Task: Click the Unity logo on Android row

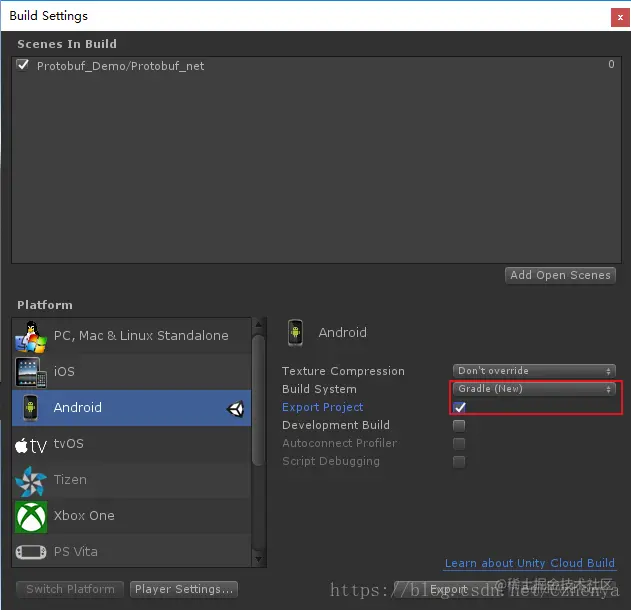Action: pyautogui.click(x=235, y=409)
